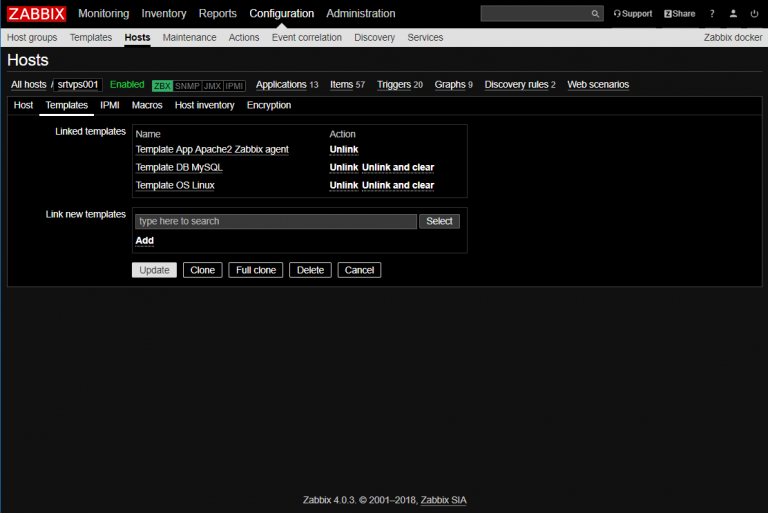Open Template DB MySQL link

tap(179, 168)
